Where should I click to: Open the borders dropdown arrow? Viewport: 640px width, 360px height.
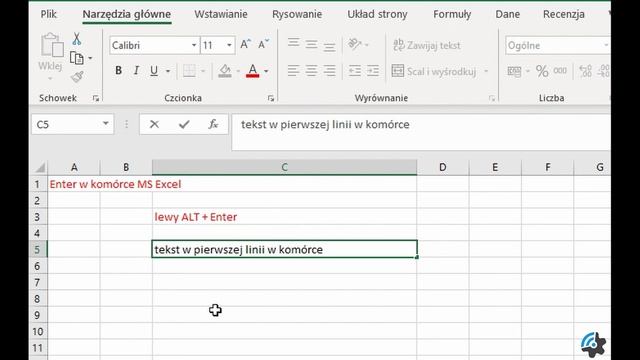coord(203,71)
